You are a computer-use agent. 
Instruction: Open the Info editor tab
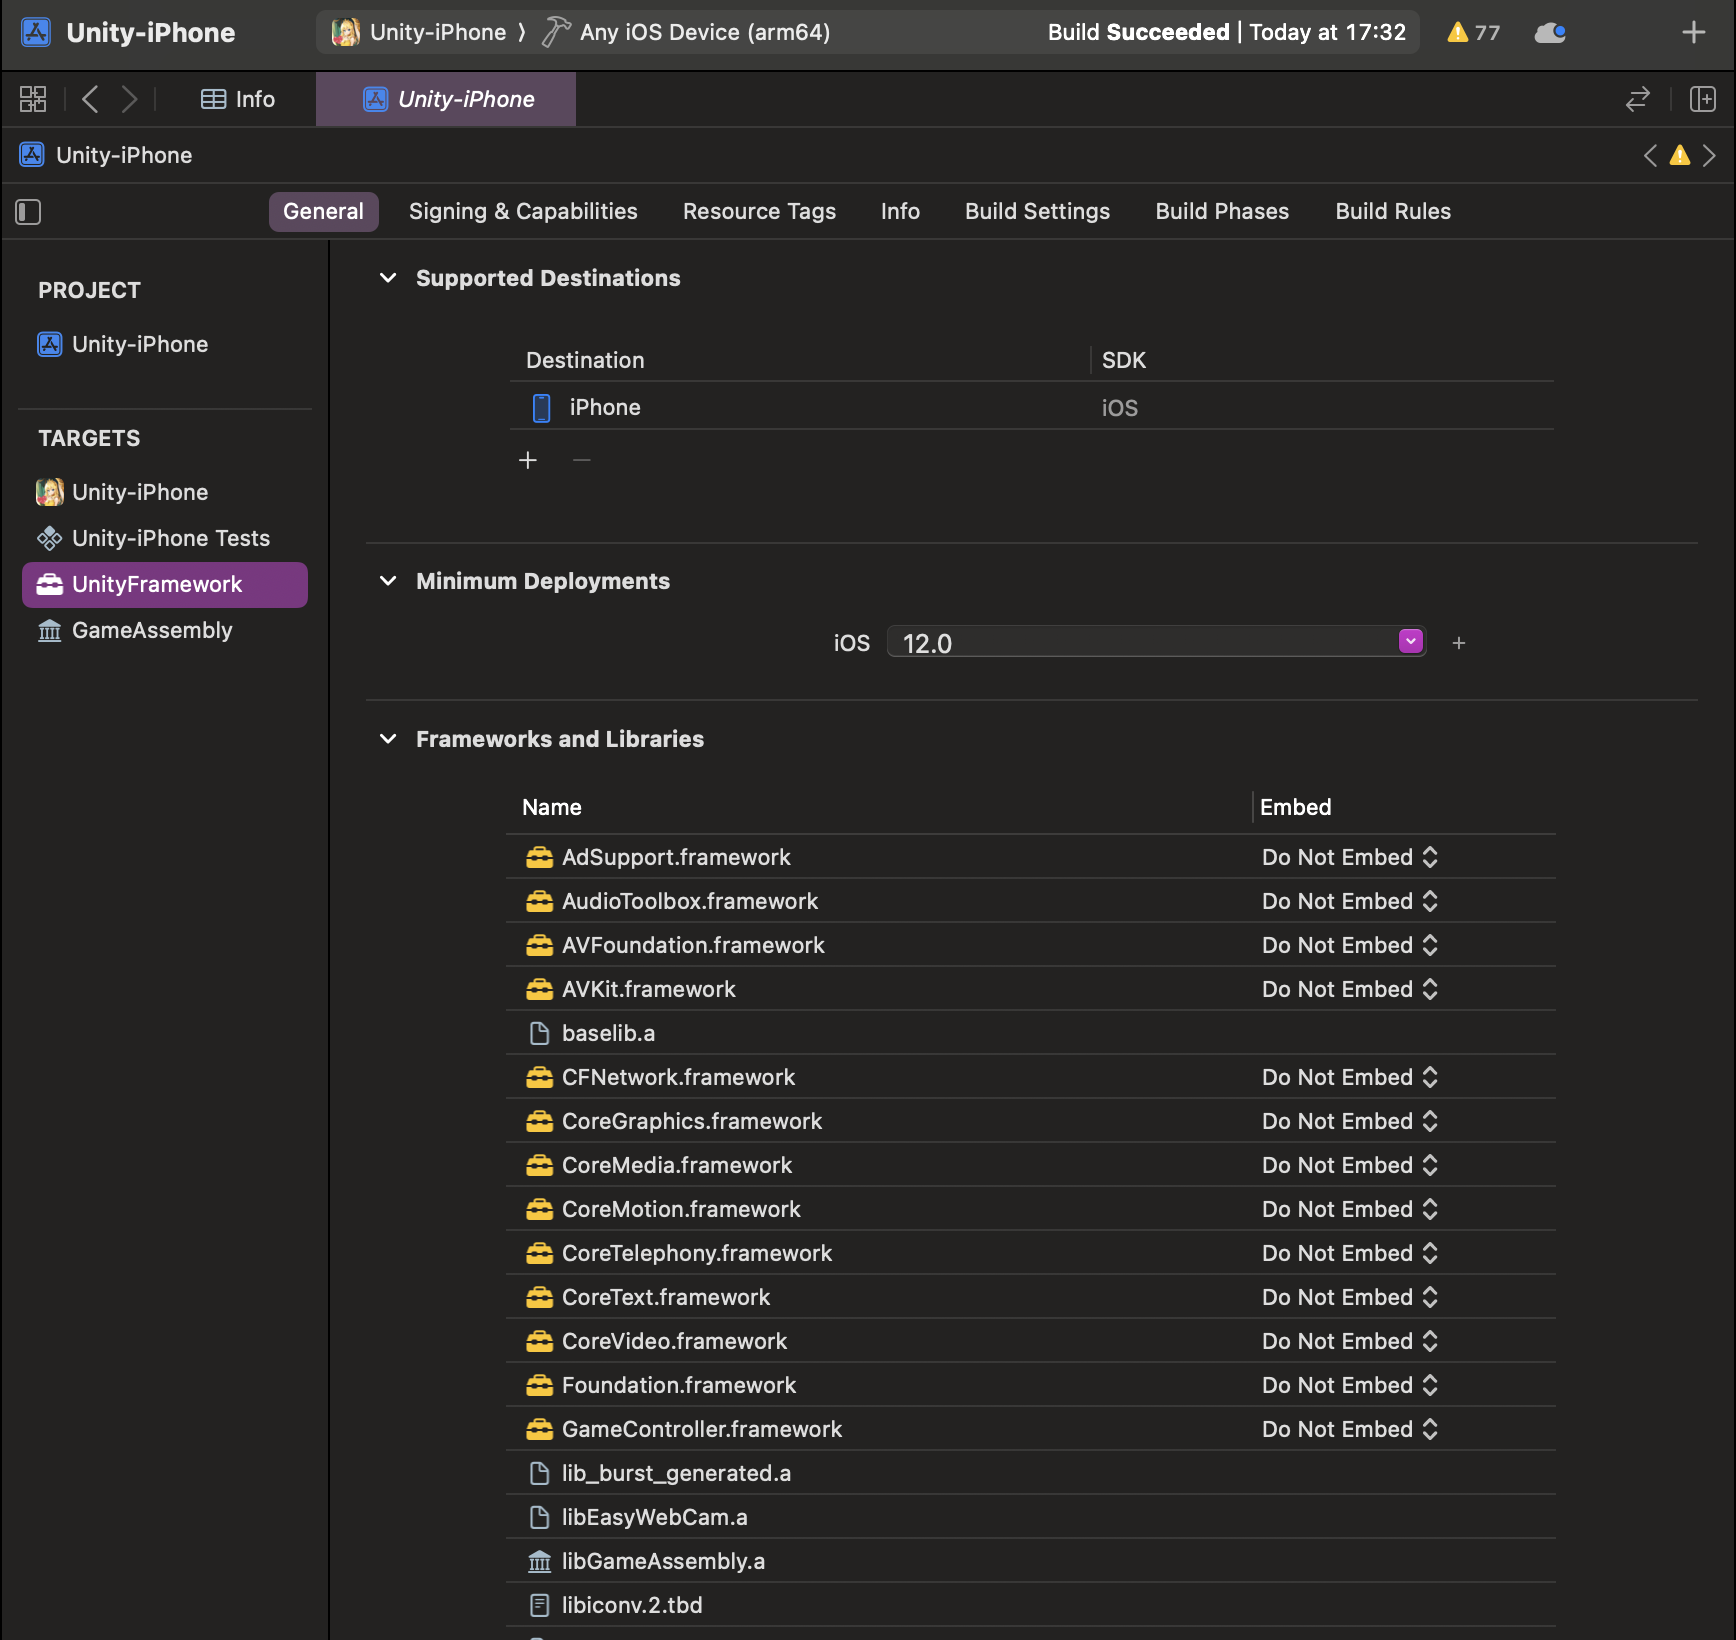pos(238,99)
